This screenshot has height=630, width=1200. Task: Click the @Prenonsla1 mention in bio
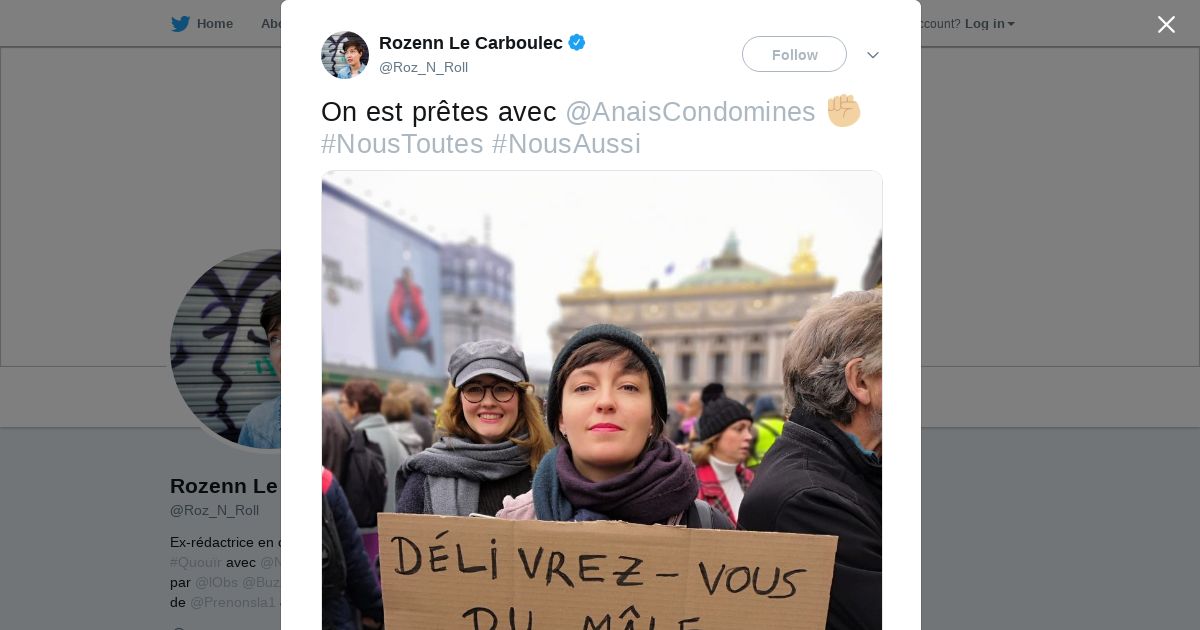pyautogui.click(x=234, y=602)
